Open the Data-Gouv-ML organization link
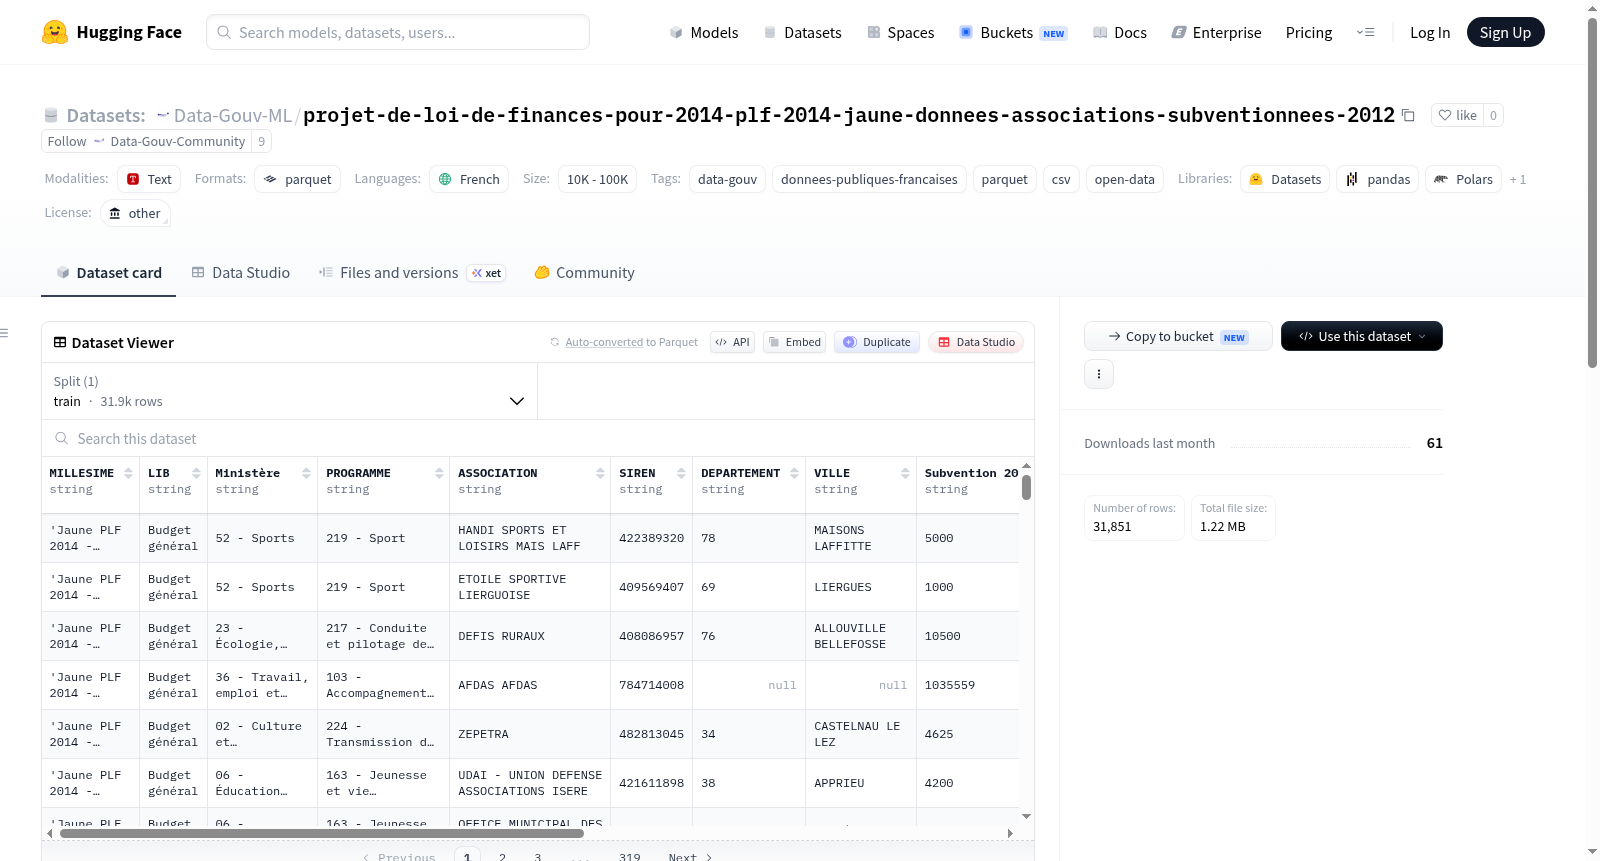This screenshot has height=861, width=1600. 232,115
